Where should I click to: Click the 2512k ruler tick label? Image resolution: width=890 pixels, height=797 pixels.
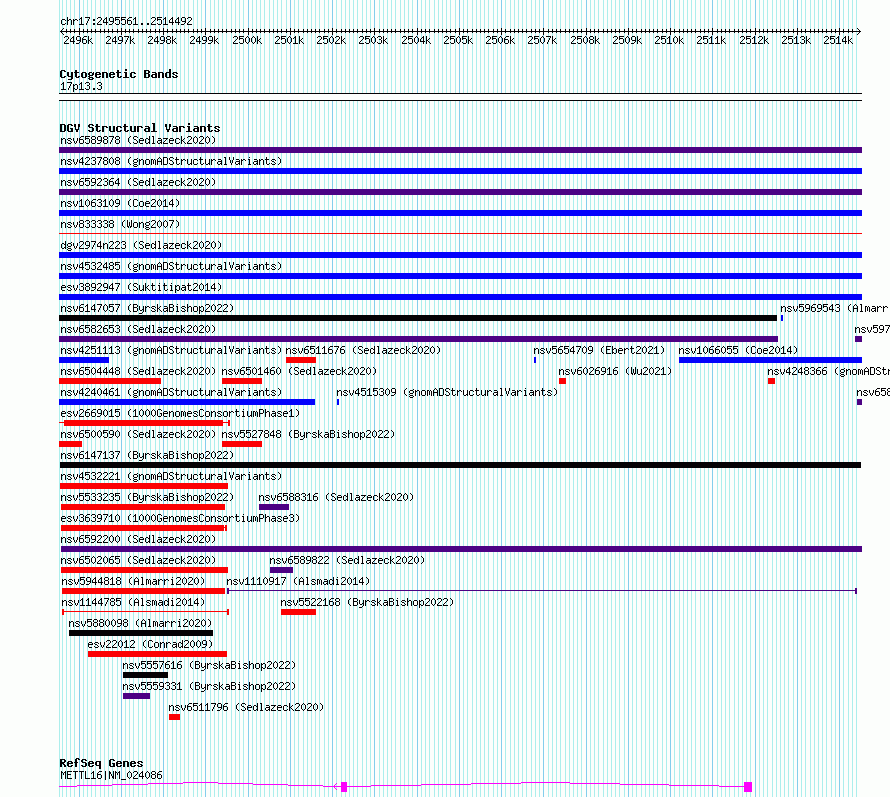[754, 40]
